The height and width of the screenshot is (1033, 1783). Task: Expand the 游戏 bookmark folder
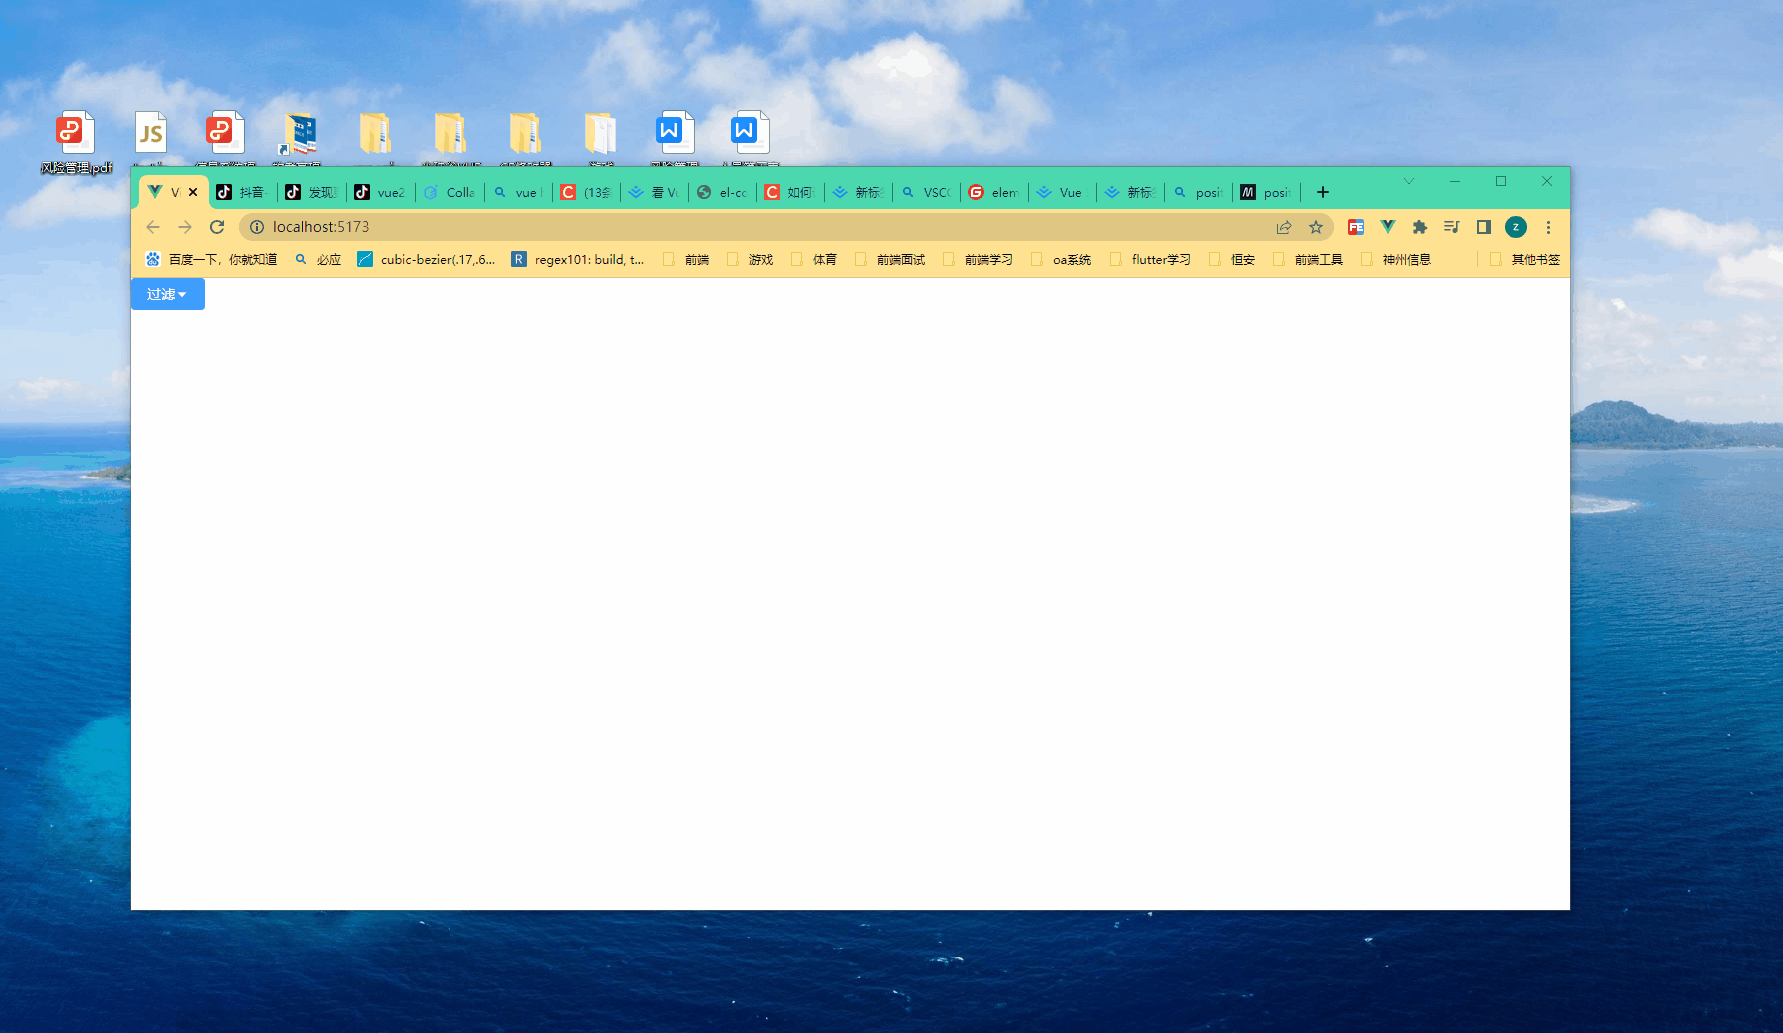751,259
